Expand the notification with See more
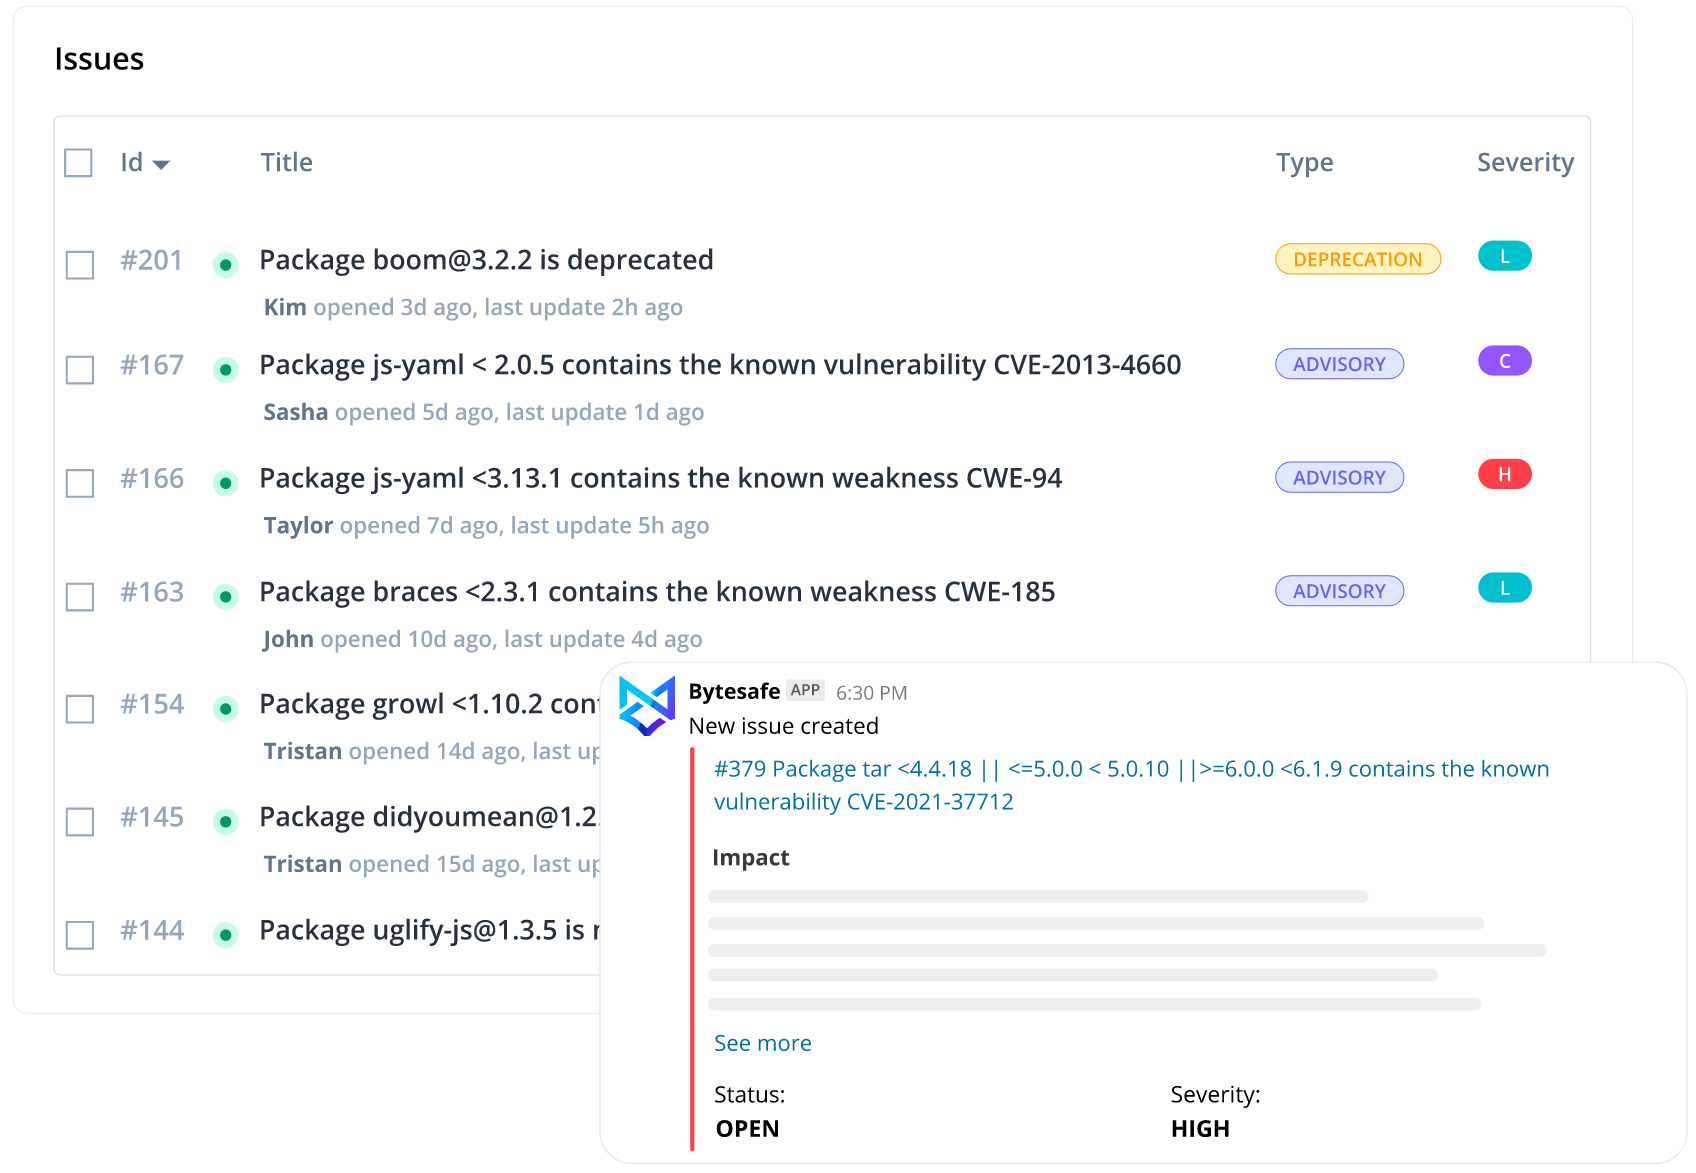This screenshot has height=1173, width=1696. (x=762, y=1043)
